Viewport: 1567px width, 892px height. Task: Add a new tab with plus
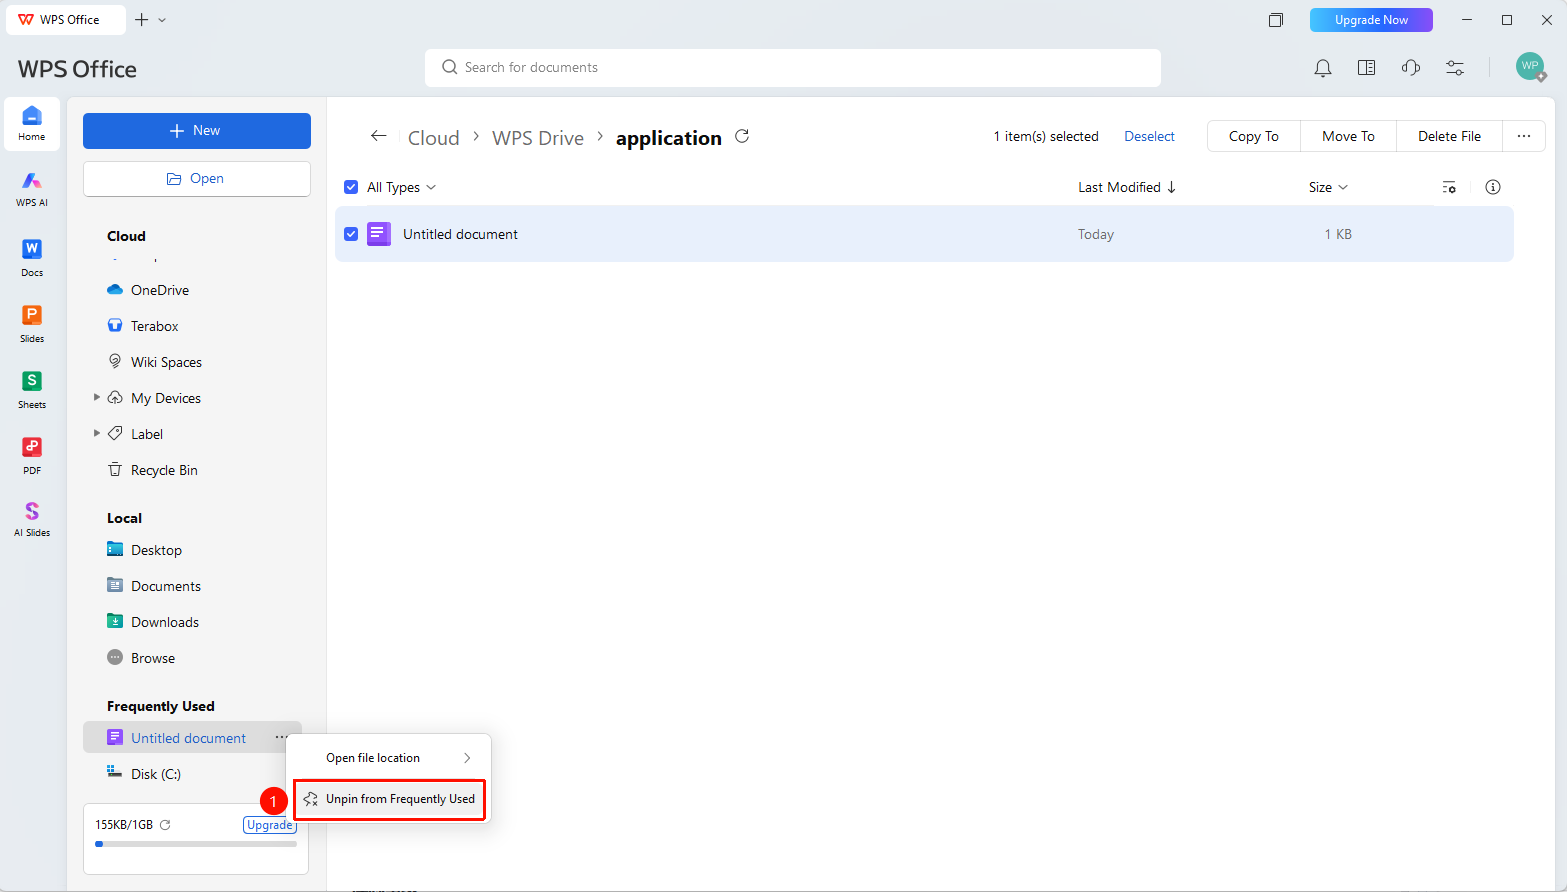pyautogui.click(x=141, y=20)
